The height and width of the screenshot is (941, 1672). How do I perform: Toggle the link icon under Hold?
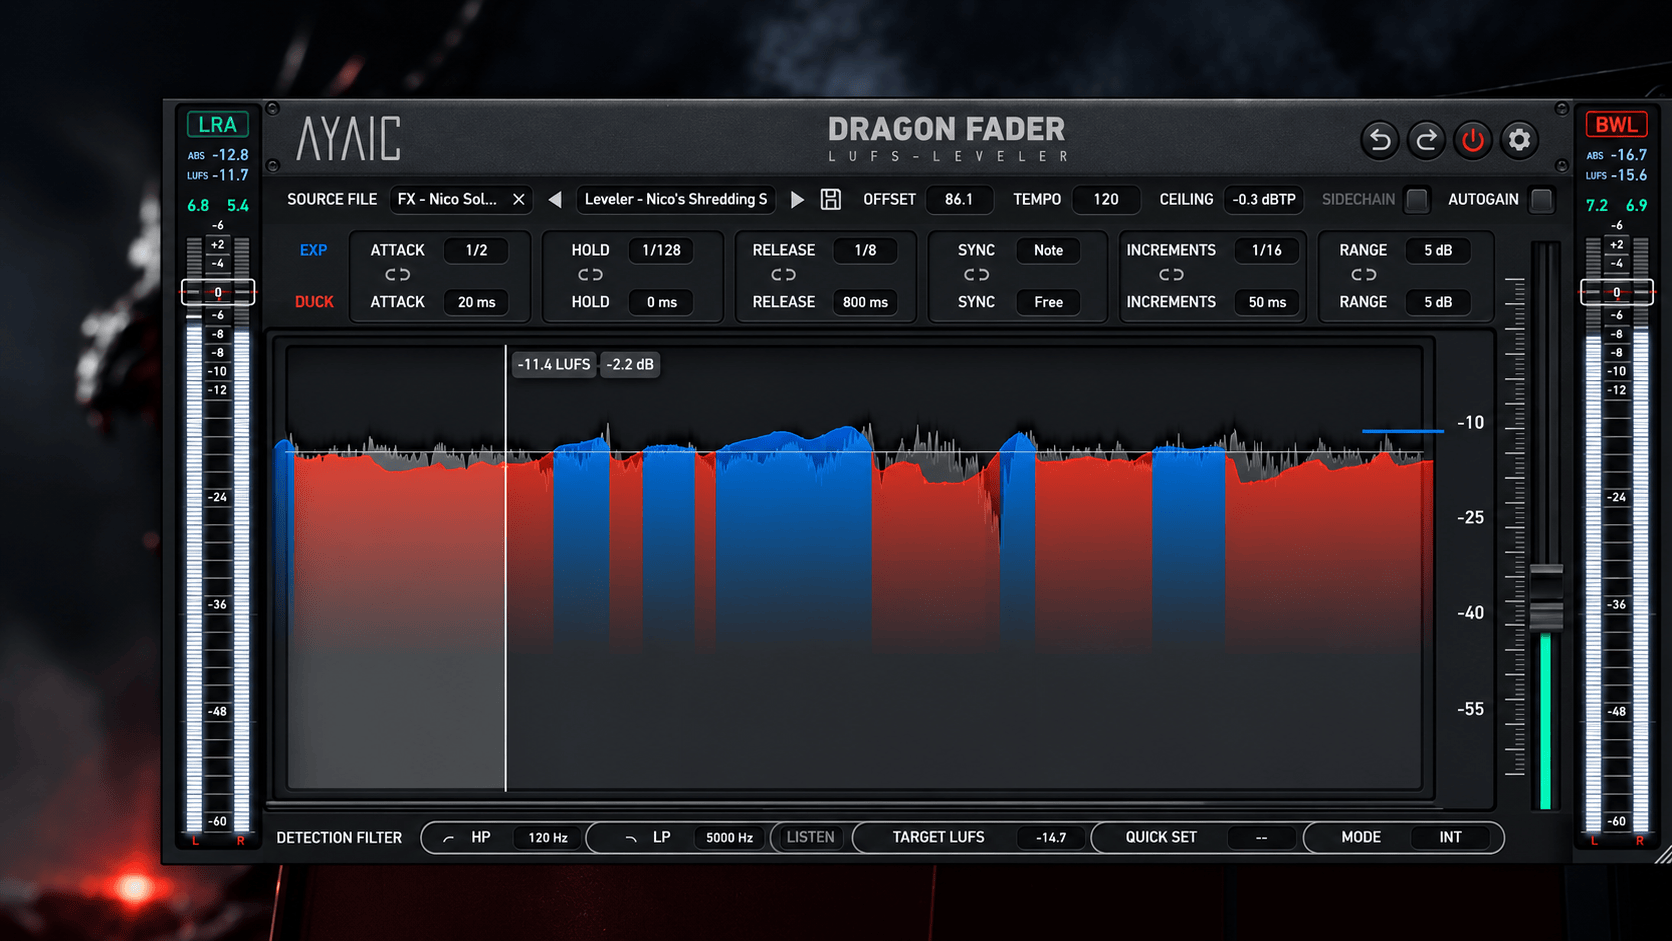tap(590, 274)
